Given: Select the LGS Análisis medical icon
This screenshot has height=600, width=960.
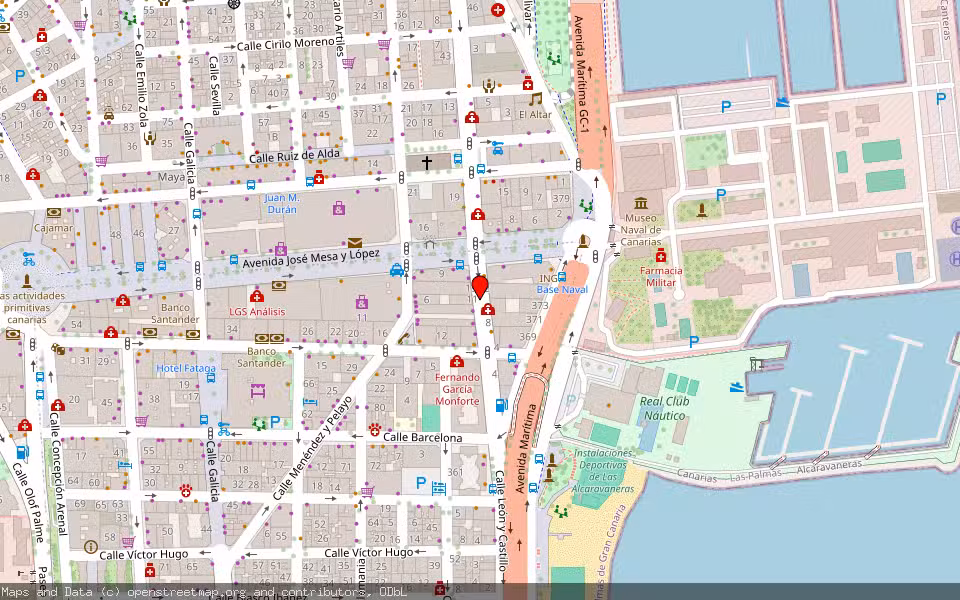Looking at the screenshot, I should coord(257,297).
